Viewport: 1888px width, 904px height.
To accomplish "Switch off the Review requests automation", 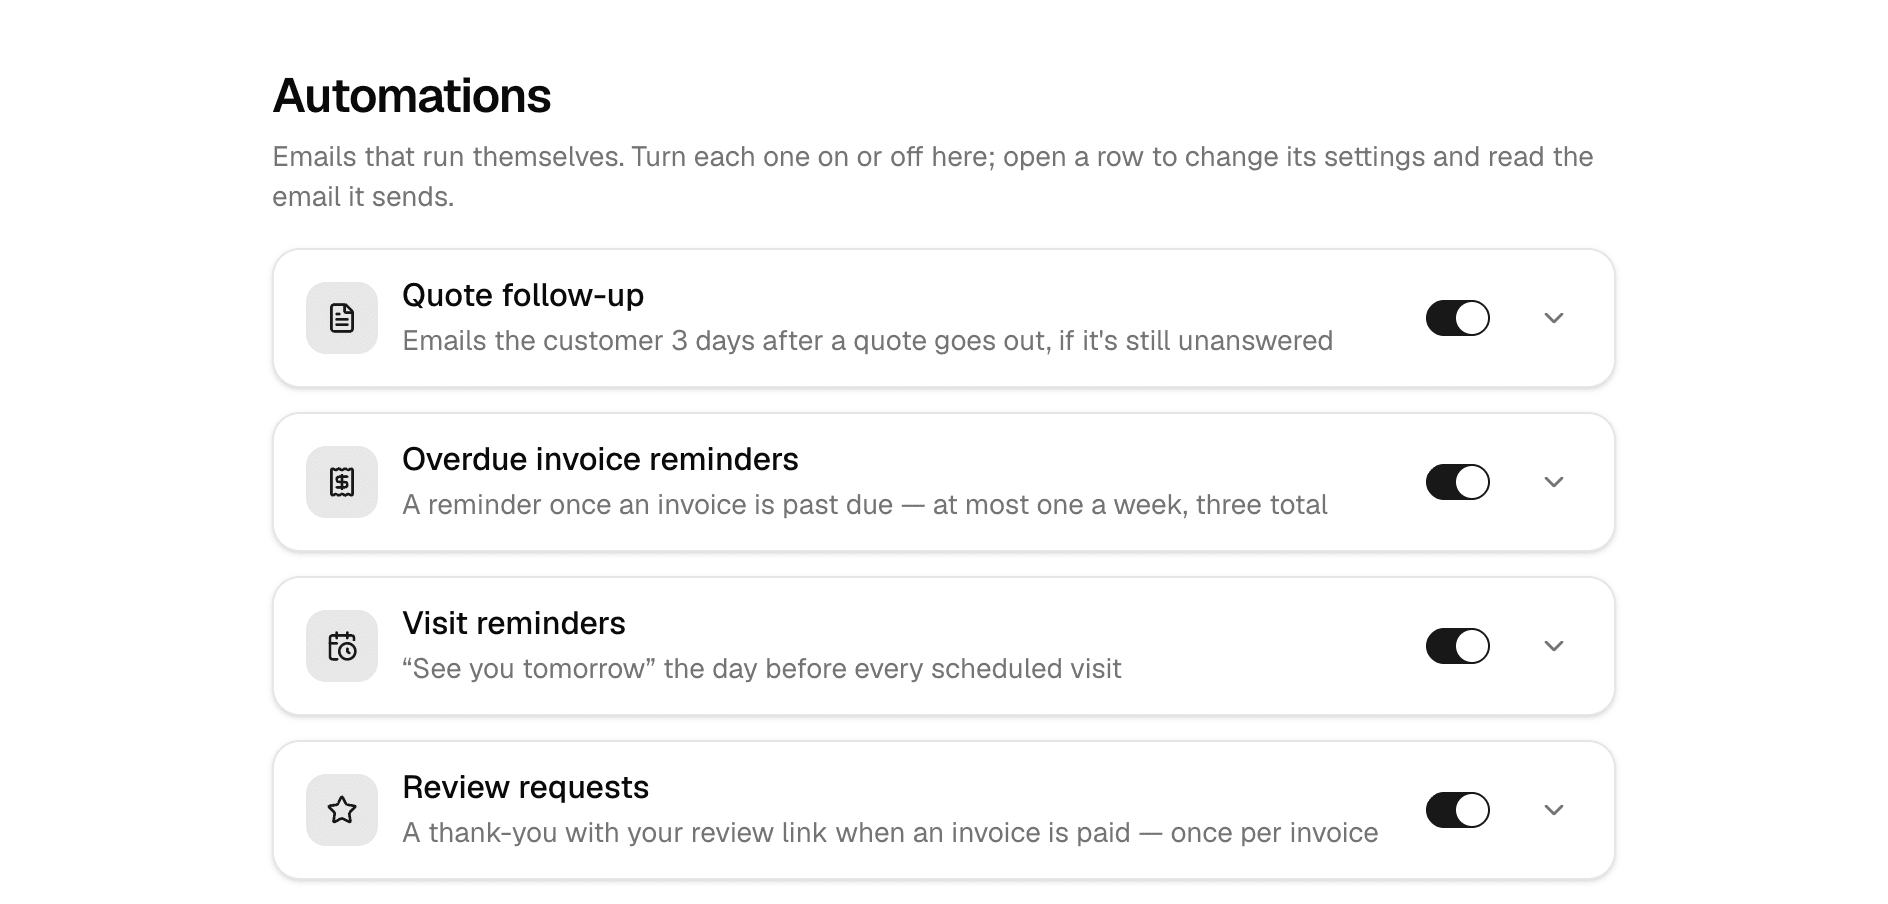I will [x=1457, y=810].
